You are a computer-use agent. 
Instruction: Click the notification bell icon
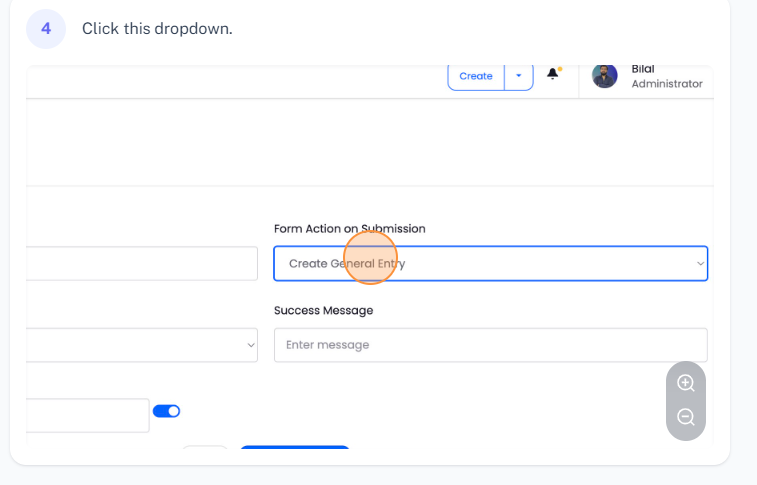(x=553, y=75)
